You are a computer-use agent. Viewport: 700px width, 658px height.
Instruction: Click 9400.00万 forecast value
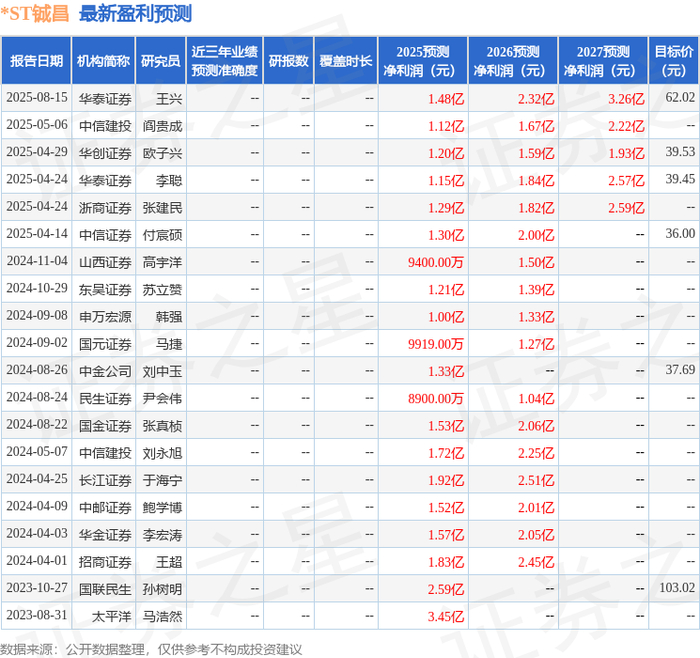(x=436, y=262)
